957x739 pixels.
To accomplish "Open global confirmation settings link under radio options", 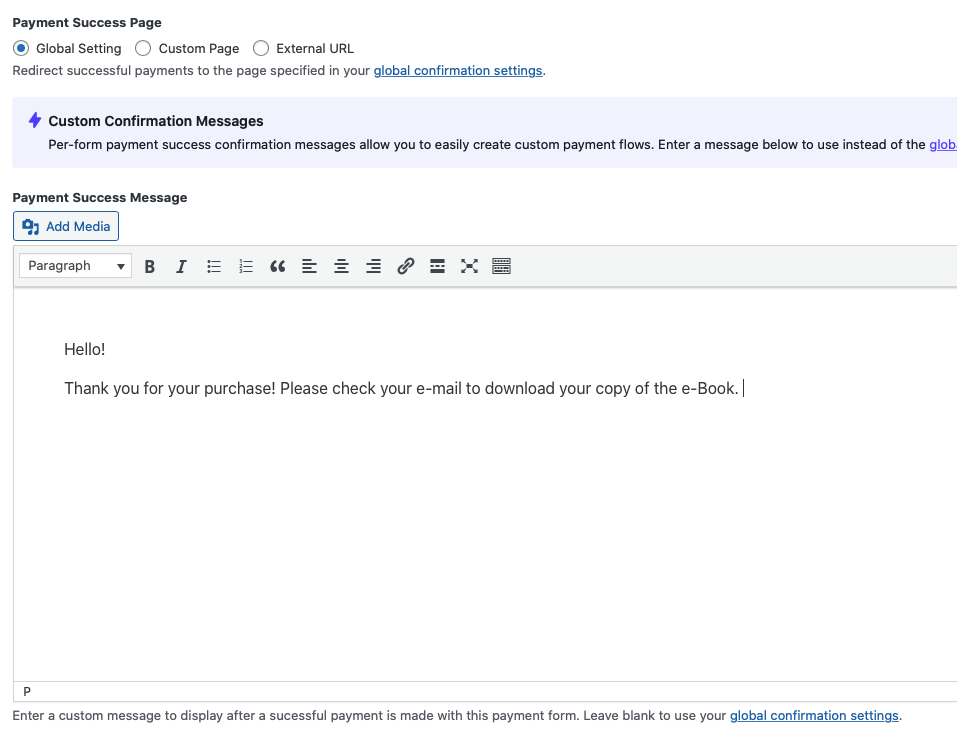I will (458, 71).
